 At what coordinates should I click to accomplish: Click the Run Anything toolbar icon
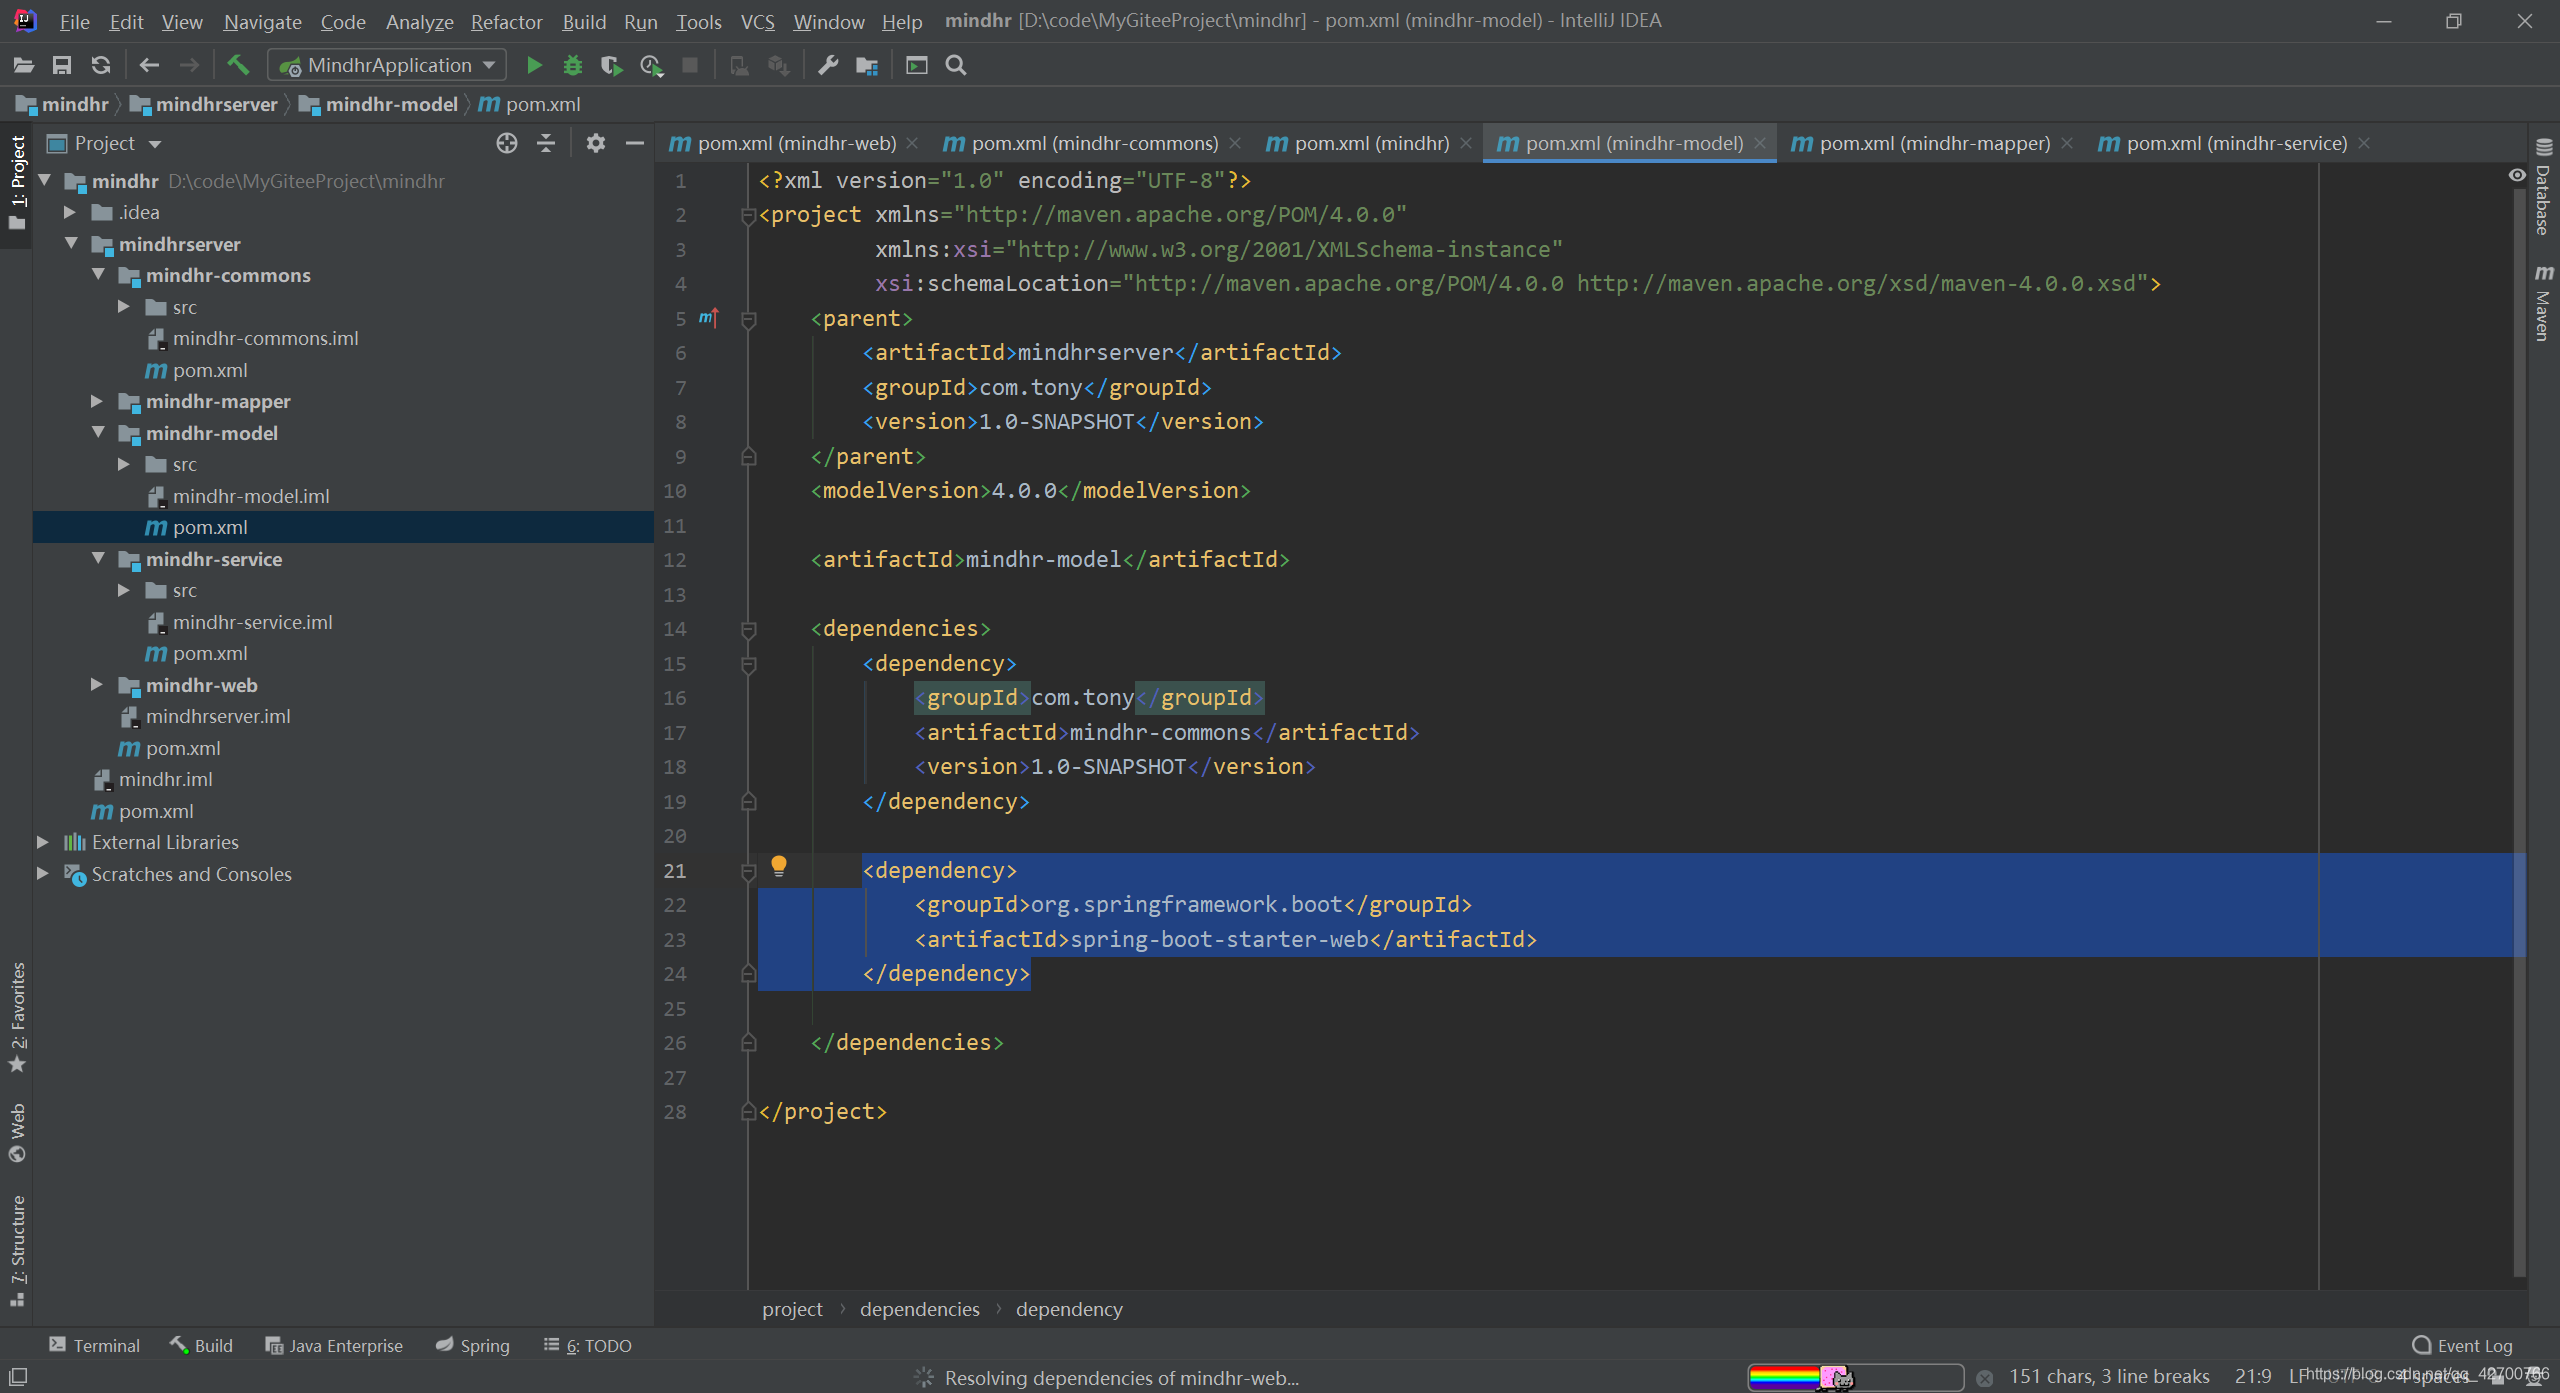[x=917, y=65]
